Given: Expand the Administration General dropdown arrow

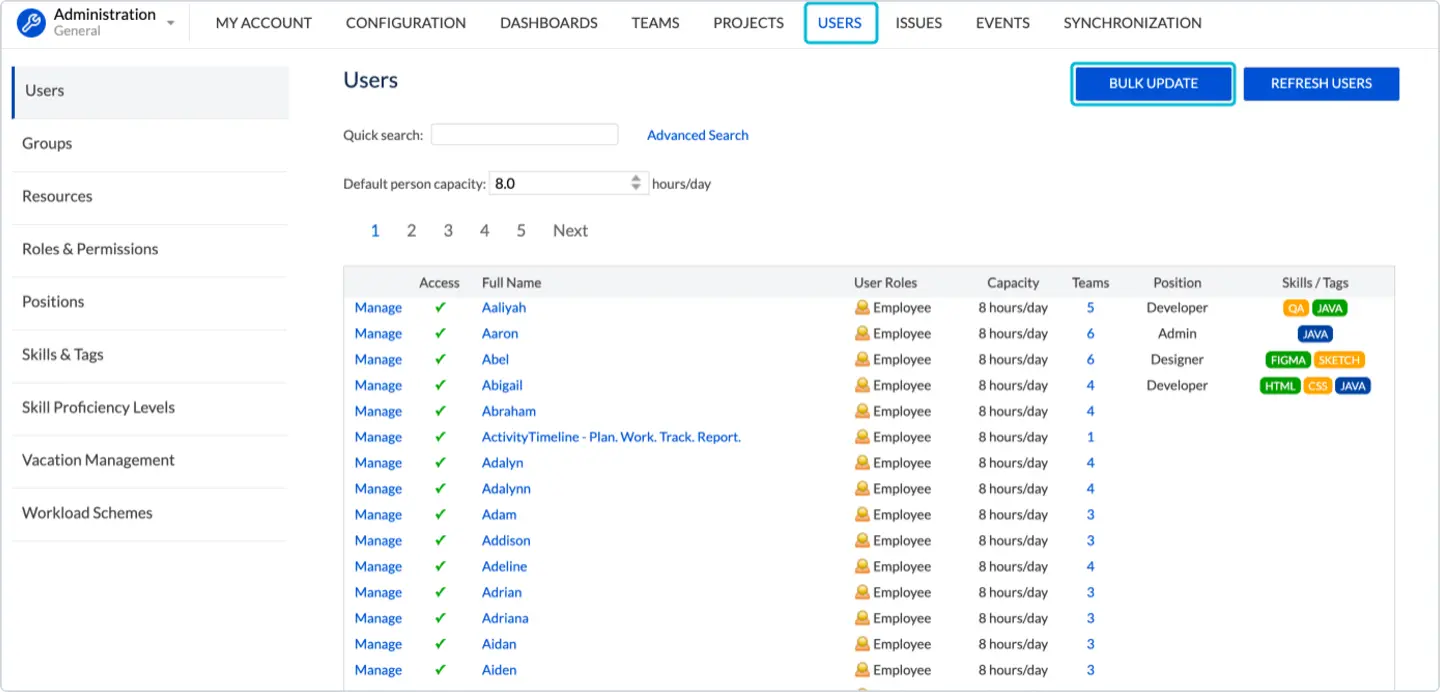Looking at the screenshot, I should [171, 23].
